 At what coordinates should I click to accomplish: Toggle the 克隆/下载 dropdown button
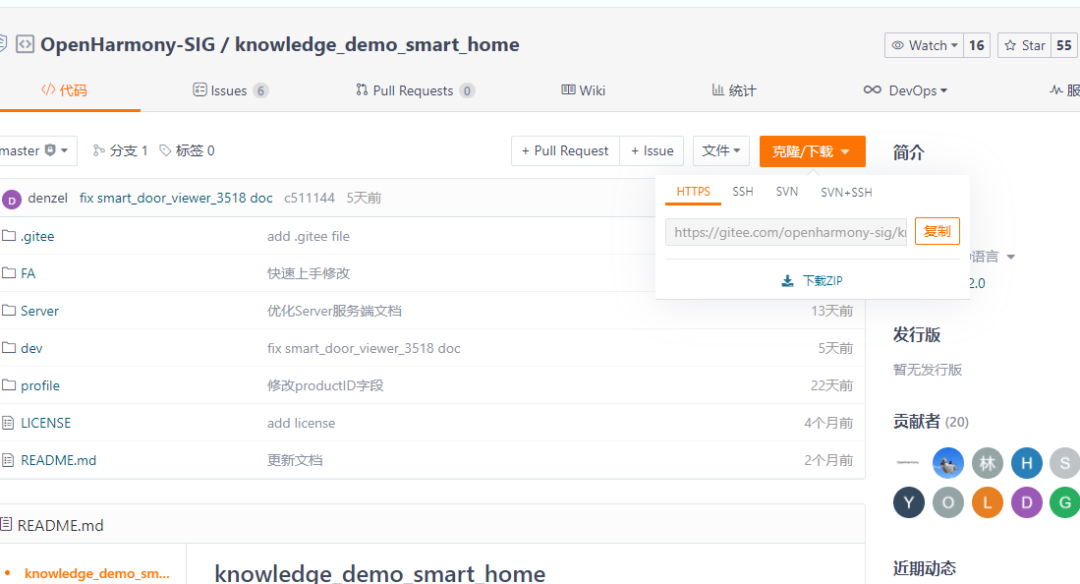(x=812, y=152)
